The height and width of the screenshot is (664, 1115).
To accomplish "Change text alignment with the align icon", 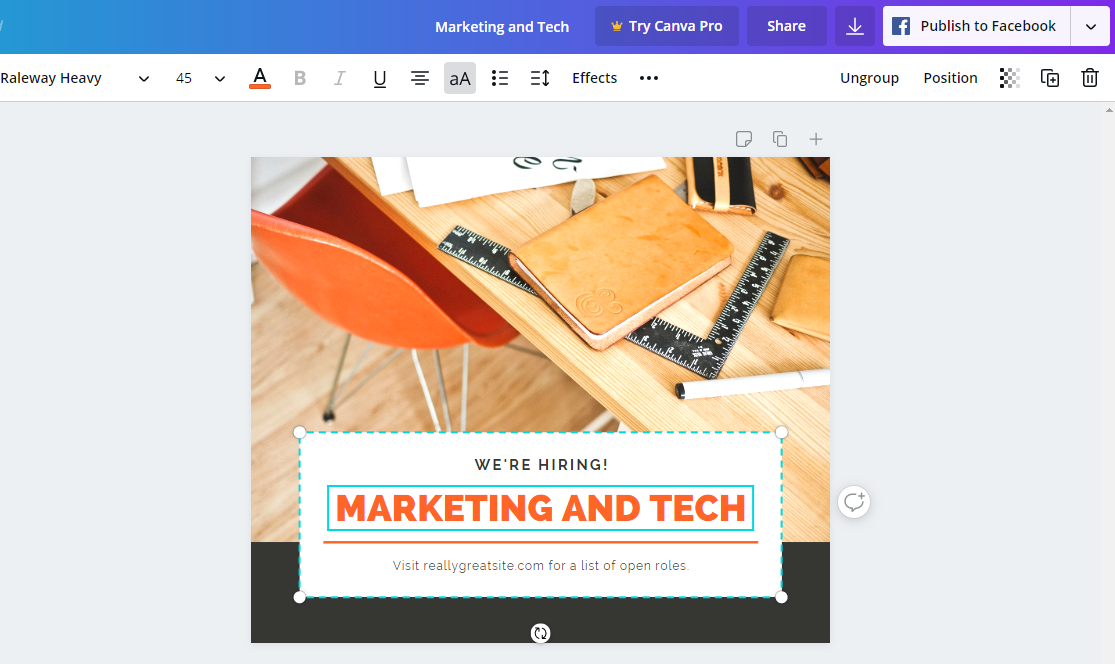I will (x=420, y=78).
